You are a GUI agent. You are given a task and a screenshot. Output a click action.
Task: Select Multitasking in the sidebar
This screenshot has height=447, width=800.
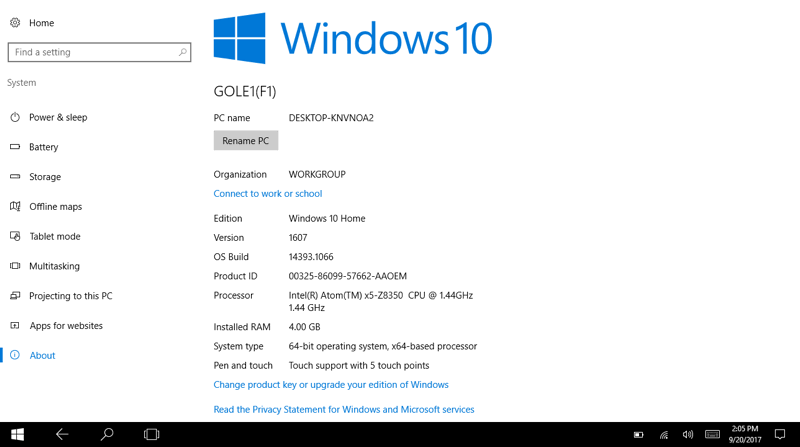(54, 266)
